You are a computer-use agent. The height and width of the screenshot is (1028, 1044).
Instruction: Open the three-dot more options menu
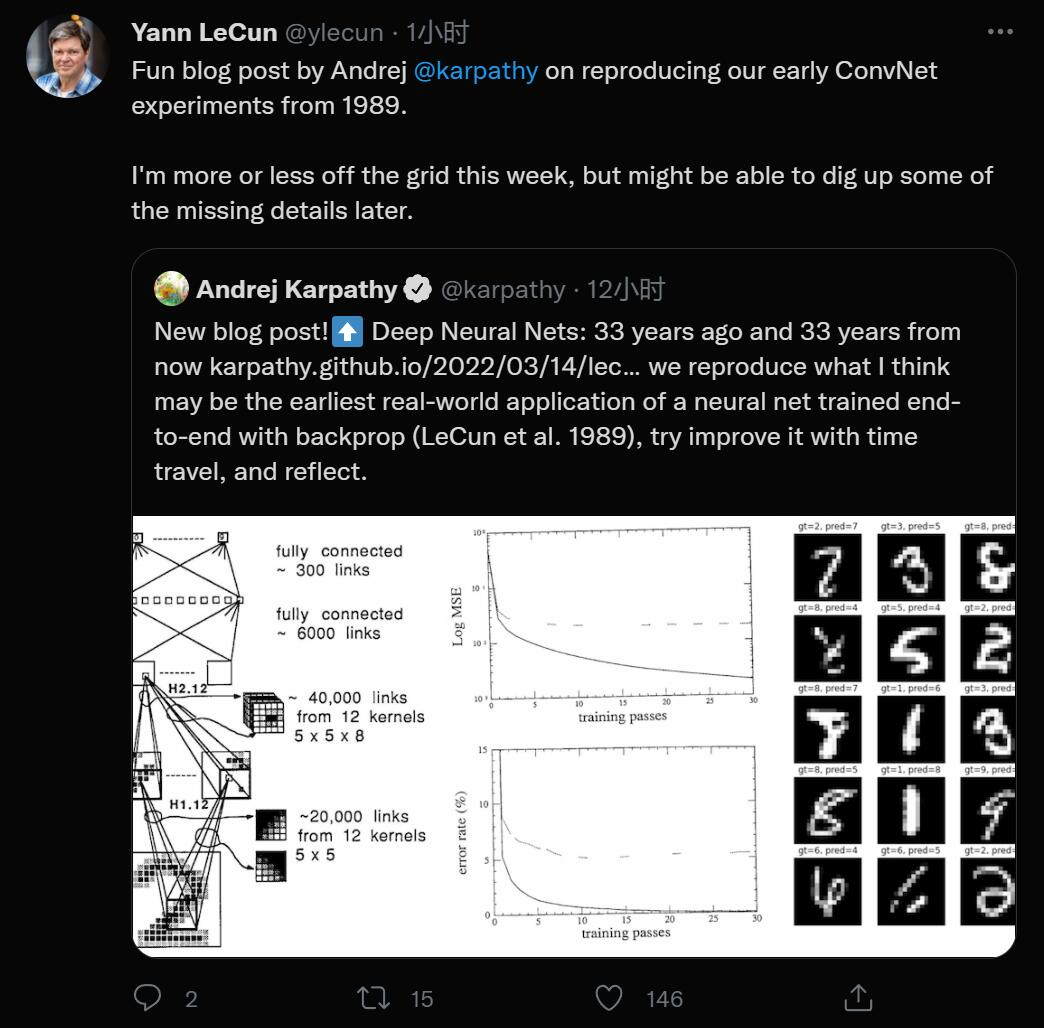tap(1000, 32)
